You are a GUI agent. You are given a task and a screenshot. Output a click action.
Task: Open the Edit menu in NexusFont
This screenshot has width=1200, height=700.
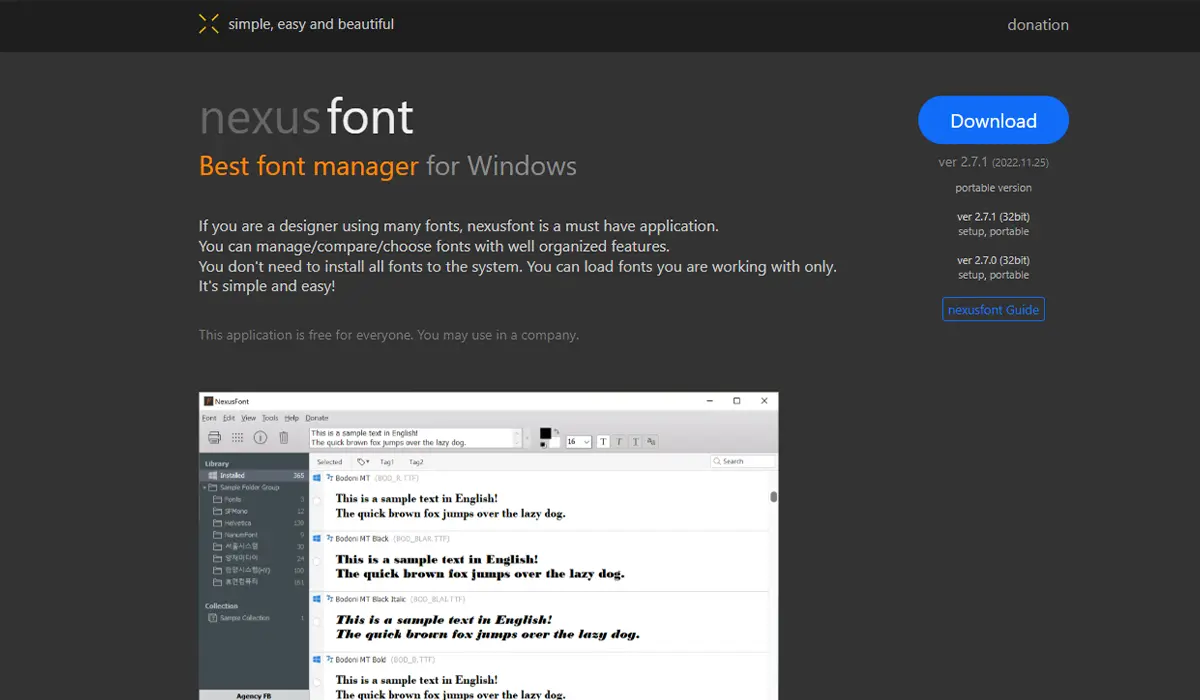[x=229, y=418]
